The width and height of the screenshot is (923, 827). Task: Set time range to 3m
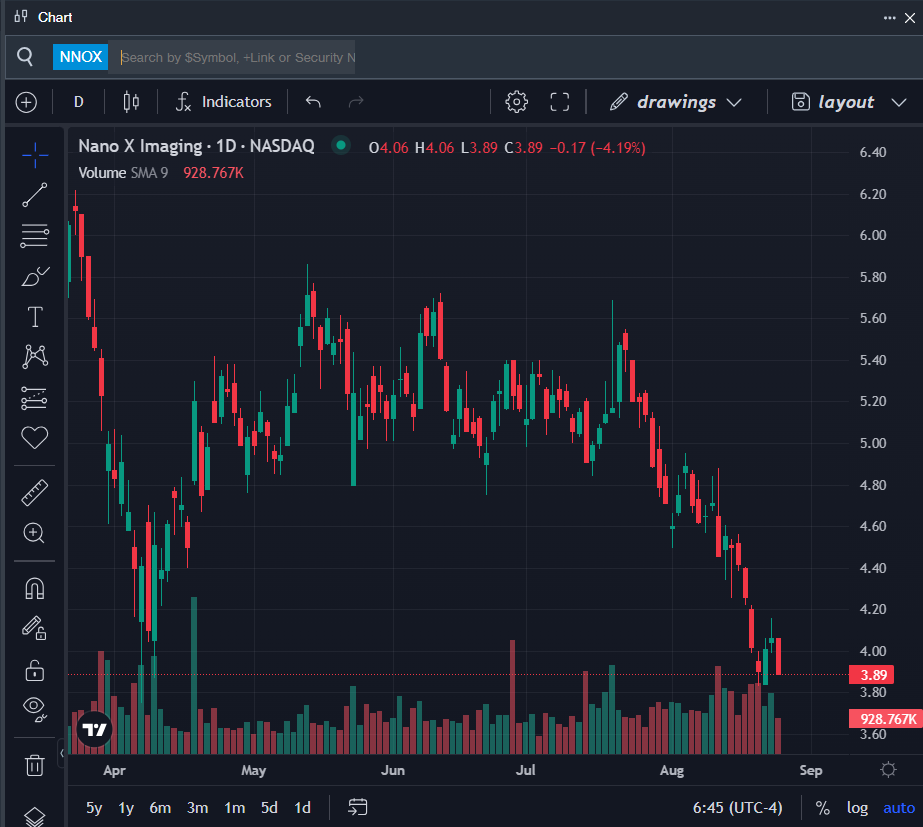(x=198, y=808)
